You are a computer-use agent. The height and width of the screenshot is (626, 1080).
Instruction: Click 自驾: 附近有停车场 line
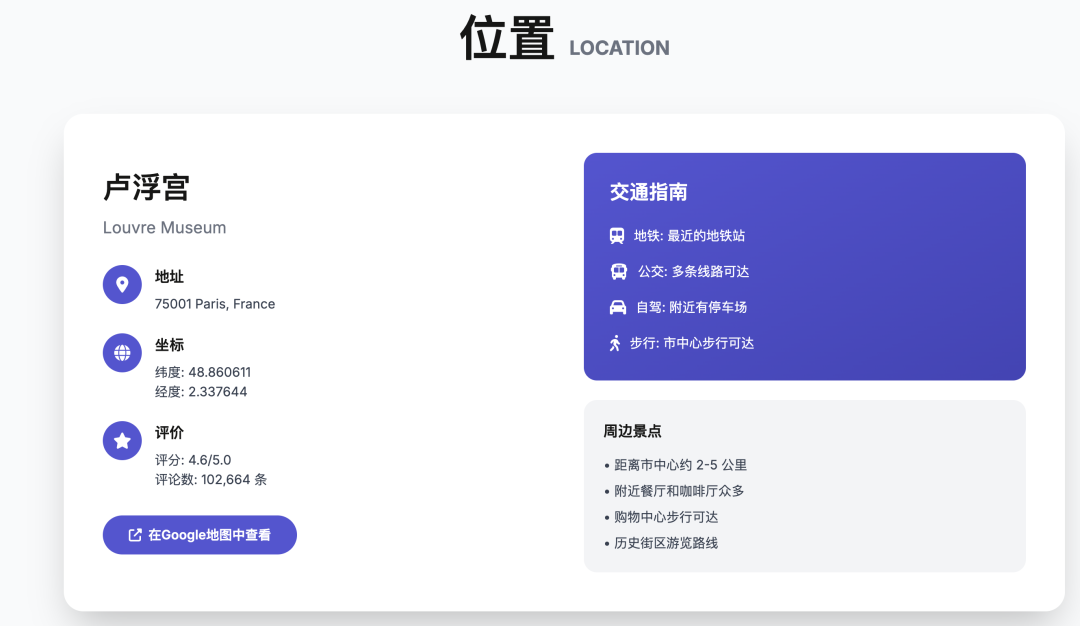point(692,307)
